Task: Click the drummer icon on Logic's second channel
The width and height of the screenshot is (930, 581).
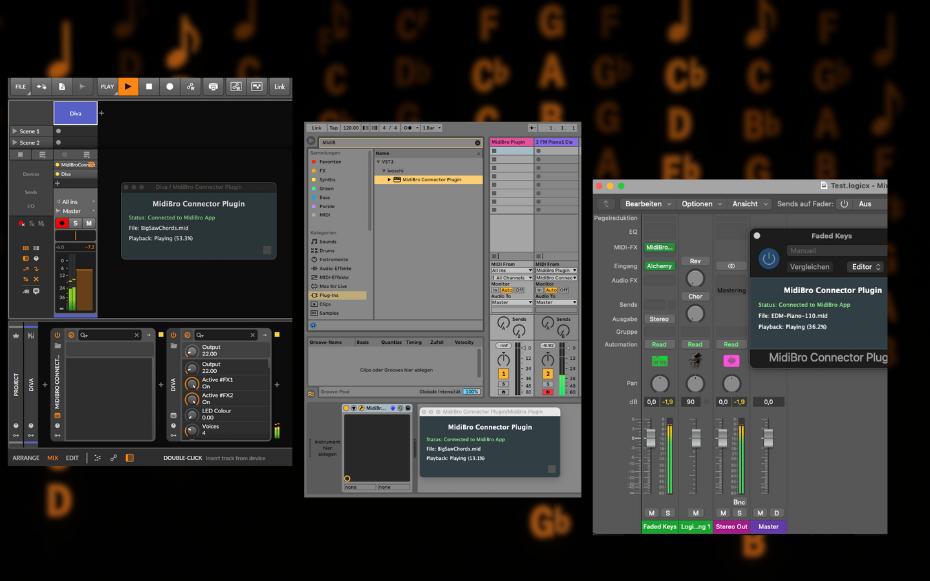Action: tap(695, 358)
